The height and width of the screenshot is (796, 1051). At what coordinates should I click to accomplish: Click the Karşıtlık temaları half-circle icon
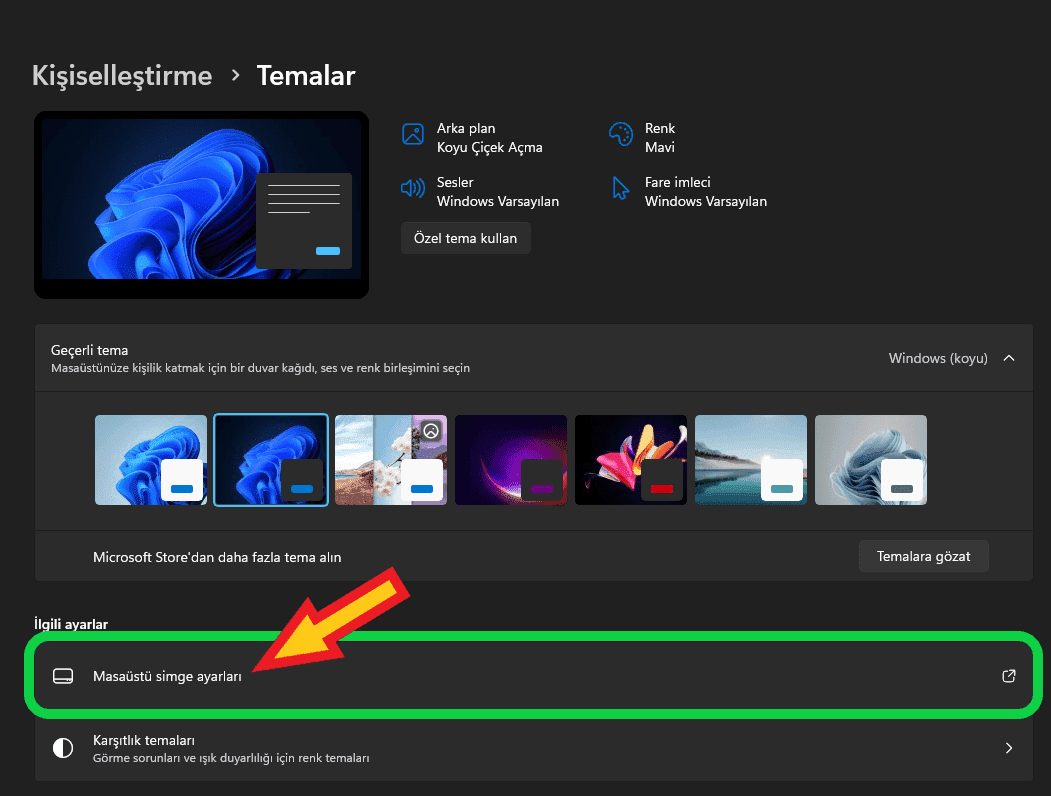(x=63, y=748)
